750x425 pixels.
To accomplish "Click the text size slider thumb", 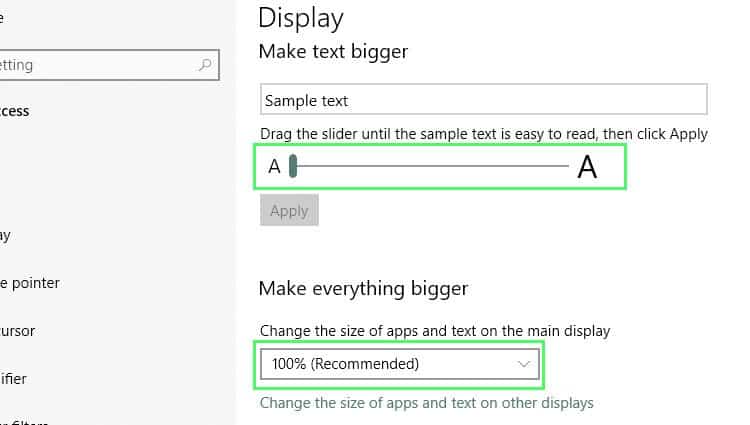I will (x=293, y=166).
